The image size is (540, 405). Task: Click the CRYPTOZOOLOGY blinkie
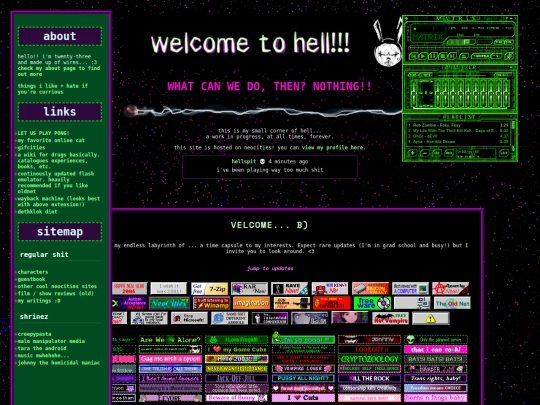coord(369,359)
